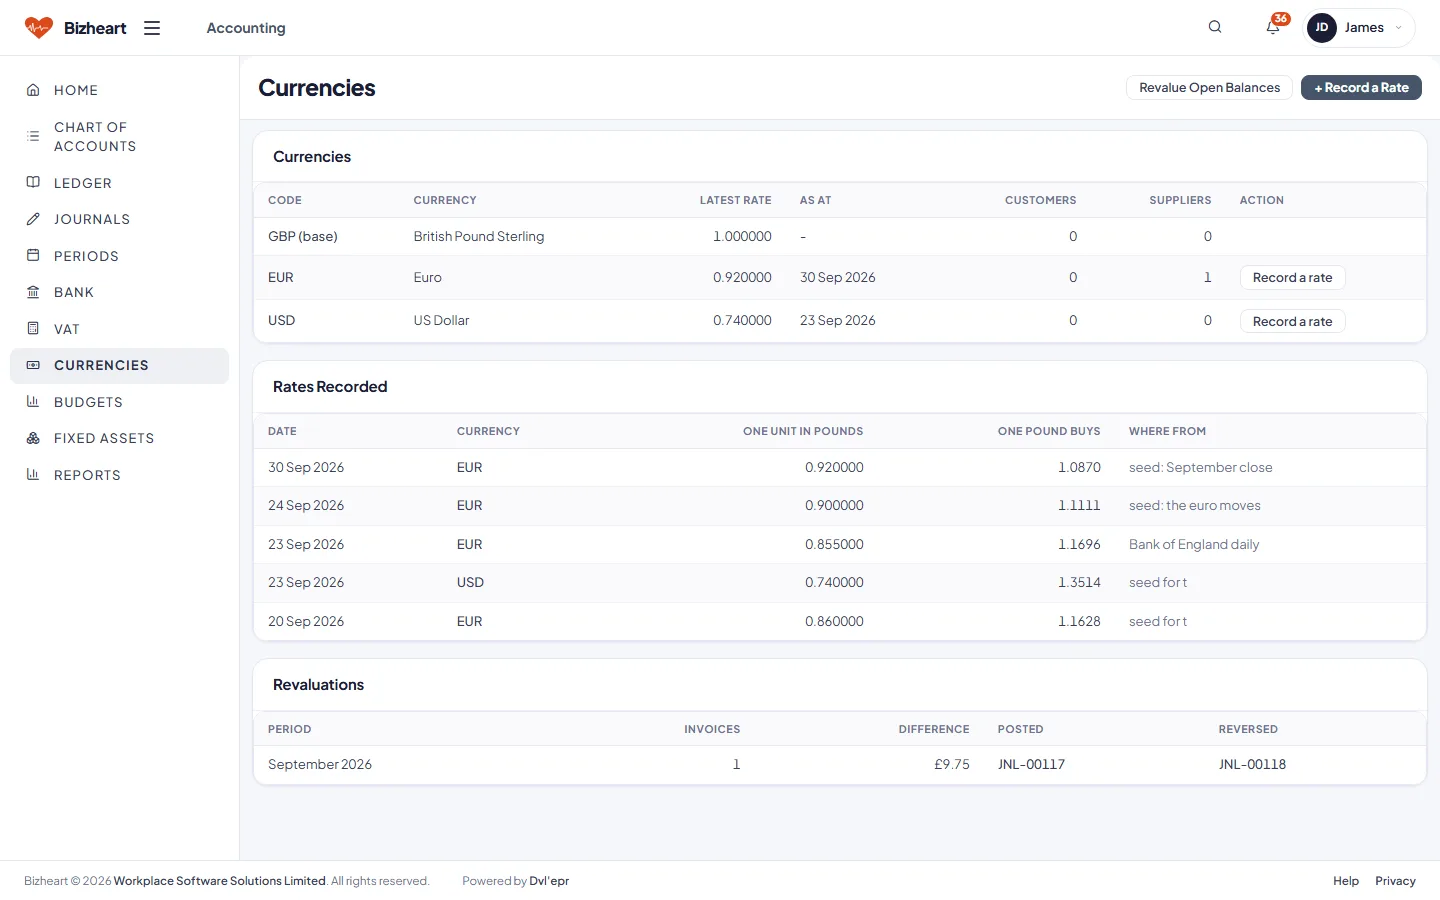
Task: Click the Revalue Open Balances button
Action: (1209, 88)
